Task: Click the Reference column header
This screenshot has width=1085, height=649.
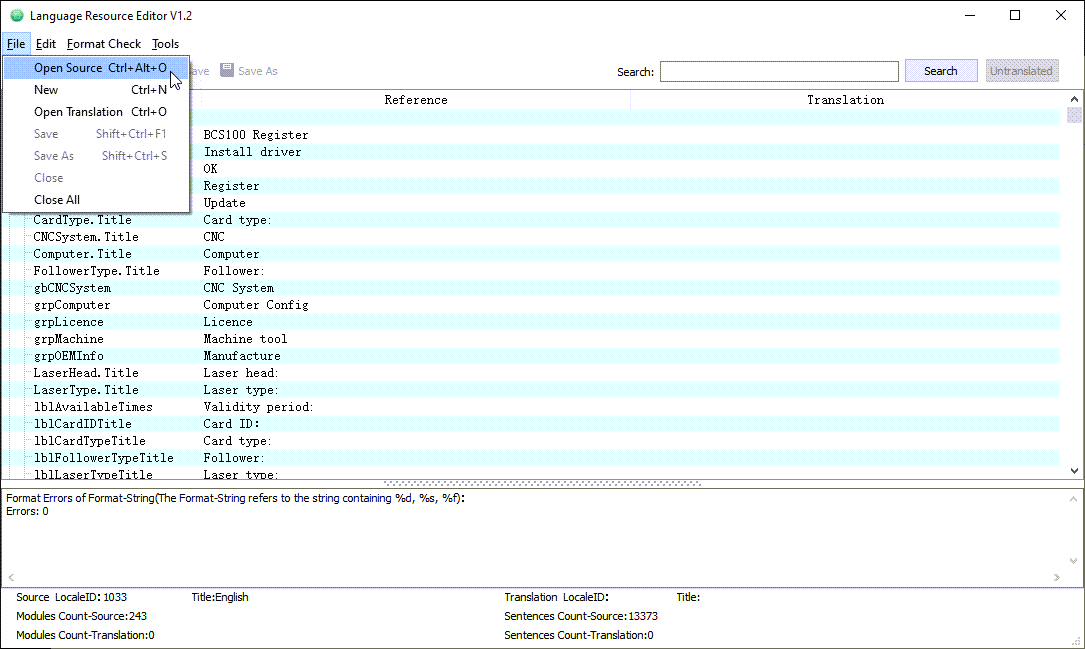Action: tap(416, 100)
